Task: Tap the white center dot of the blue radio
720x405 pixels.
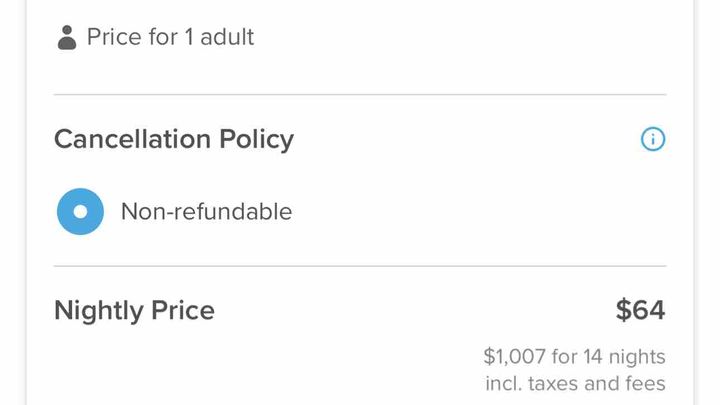Action: (x=80, y=212)
